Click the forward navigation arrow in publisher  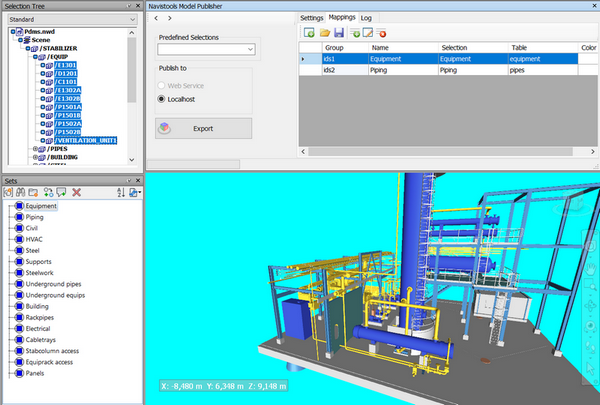(x=170, y=19)
